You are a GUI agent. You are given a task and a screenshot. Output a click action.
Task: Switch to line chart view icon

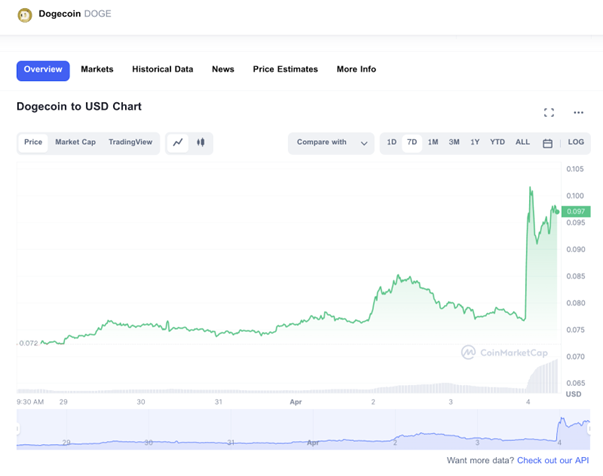(x=178, y=143)
